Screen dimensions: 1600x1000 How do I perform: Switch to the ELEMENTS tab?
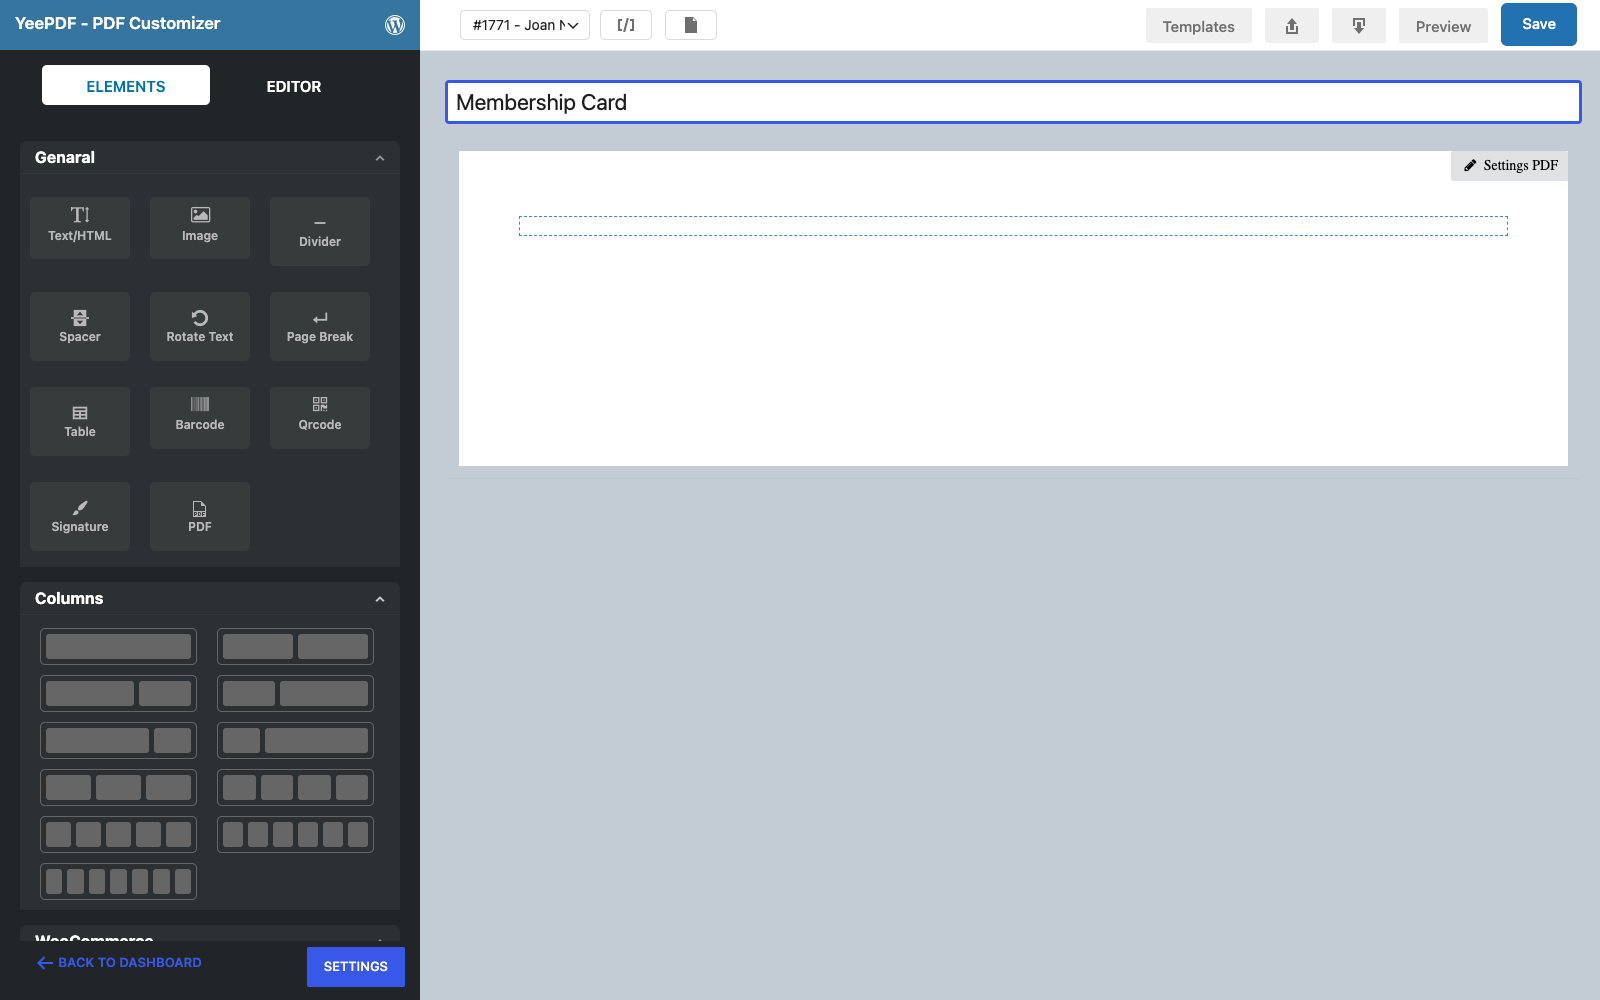click(x=126, y=85)
